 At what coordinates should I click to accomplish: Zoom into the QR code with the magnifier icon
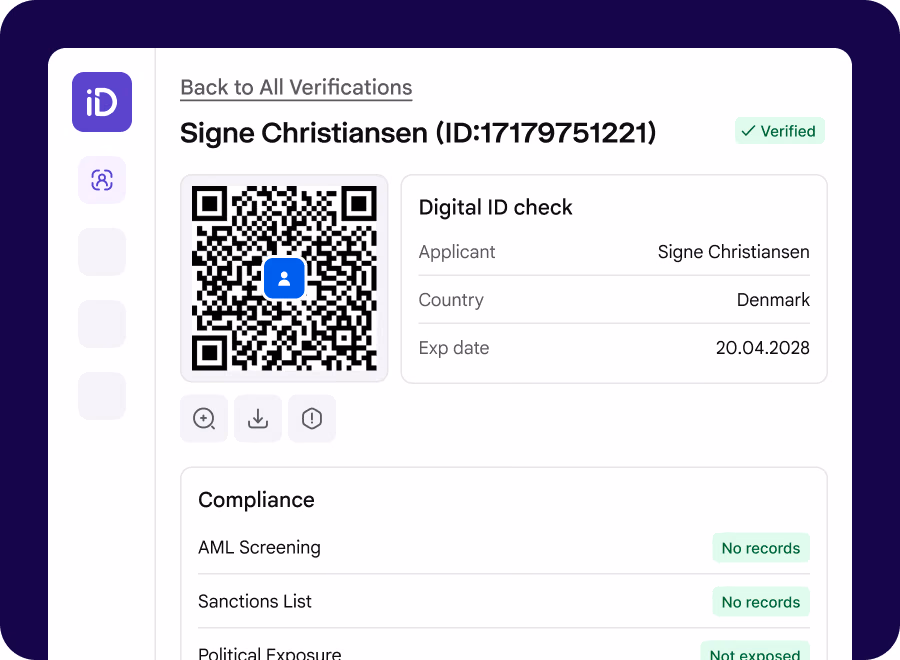(x=204, y=418)
